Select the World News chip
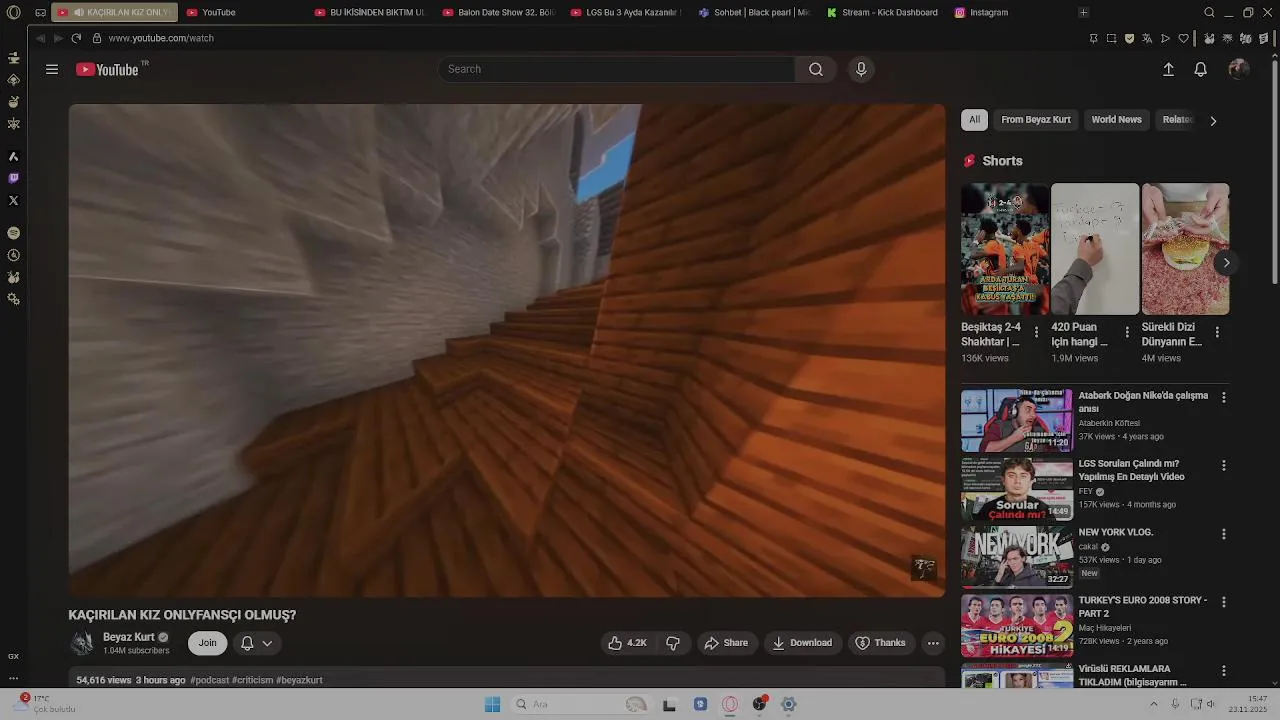Image resolution: width=1280 pixels, height=720 pixels. [1116, 120]
